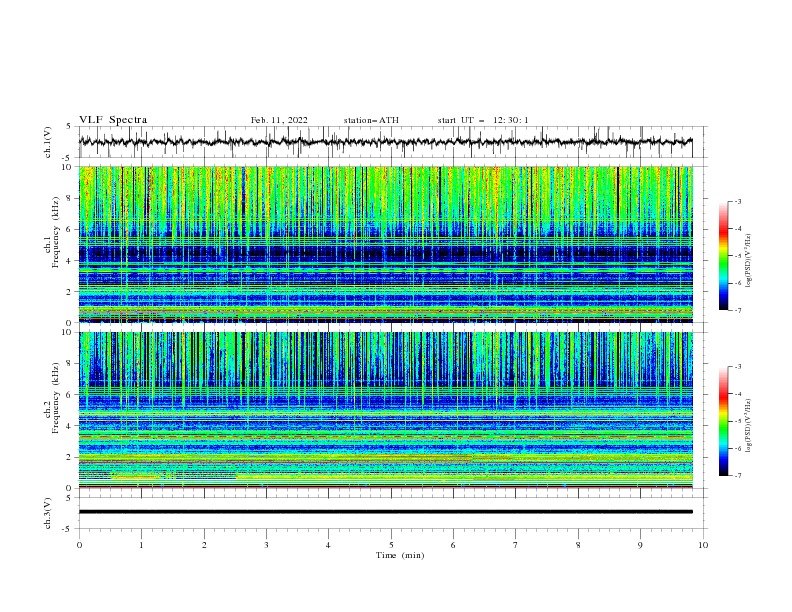Click the '-3' tick of lower colorbar

[x=737, y=367]
